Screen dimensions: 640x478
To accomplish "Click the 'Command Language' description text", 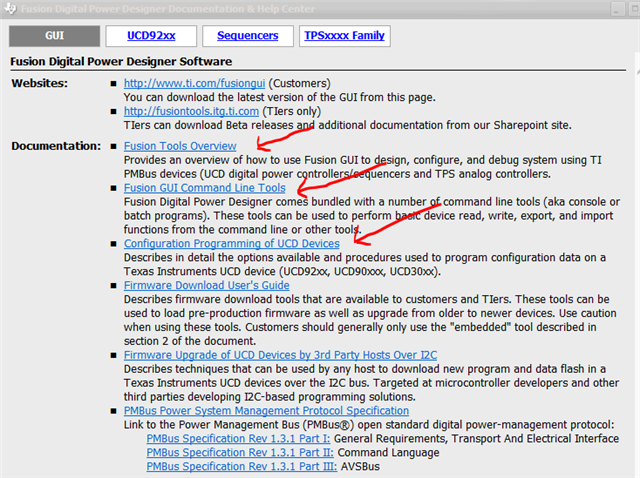I will pyautogui.click(x=388, y=452).
